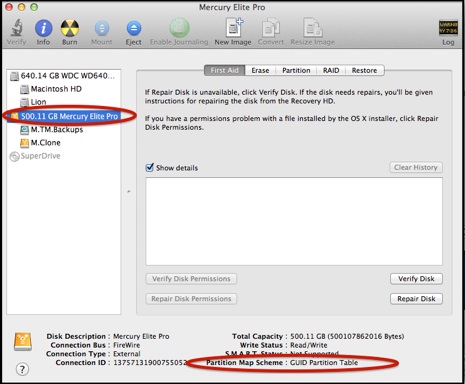Click the Read/Write status value
The height and width of the screenshot is (384, 465).
click(x=308, y=345)
